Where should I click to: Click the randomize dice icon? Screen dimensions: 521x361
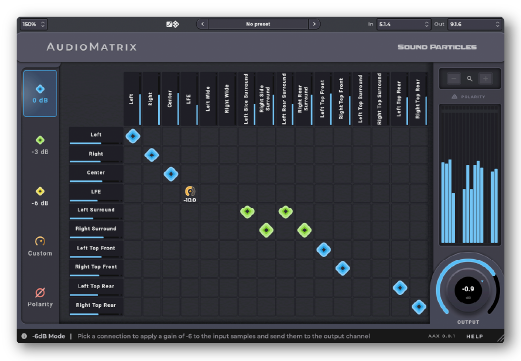click(173, 24)
